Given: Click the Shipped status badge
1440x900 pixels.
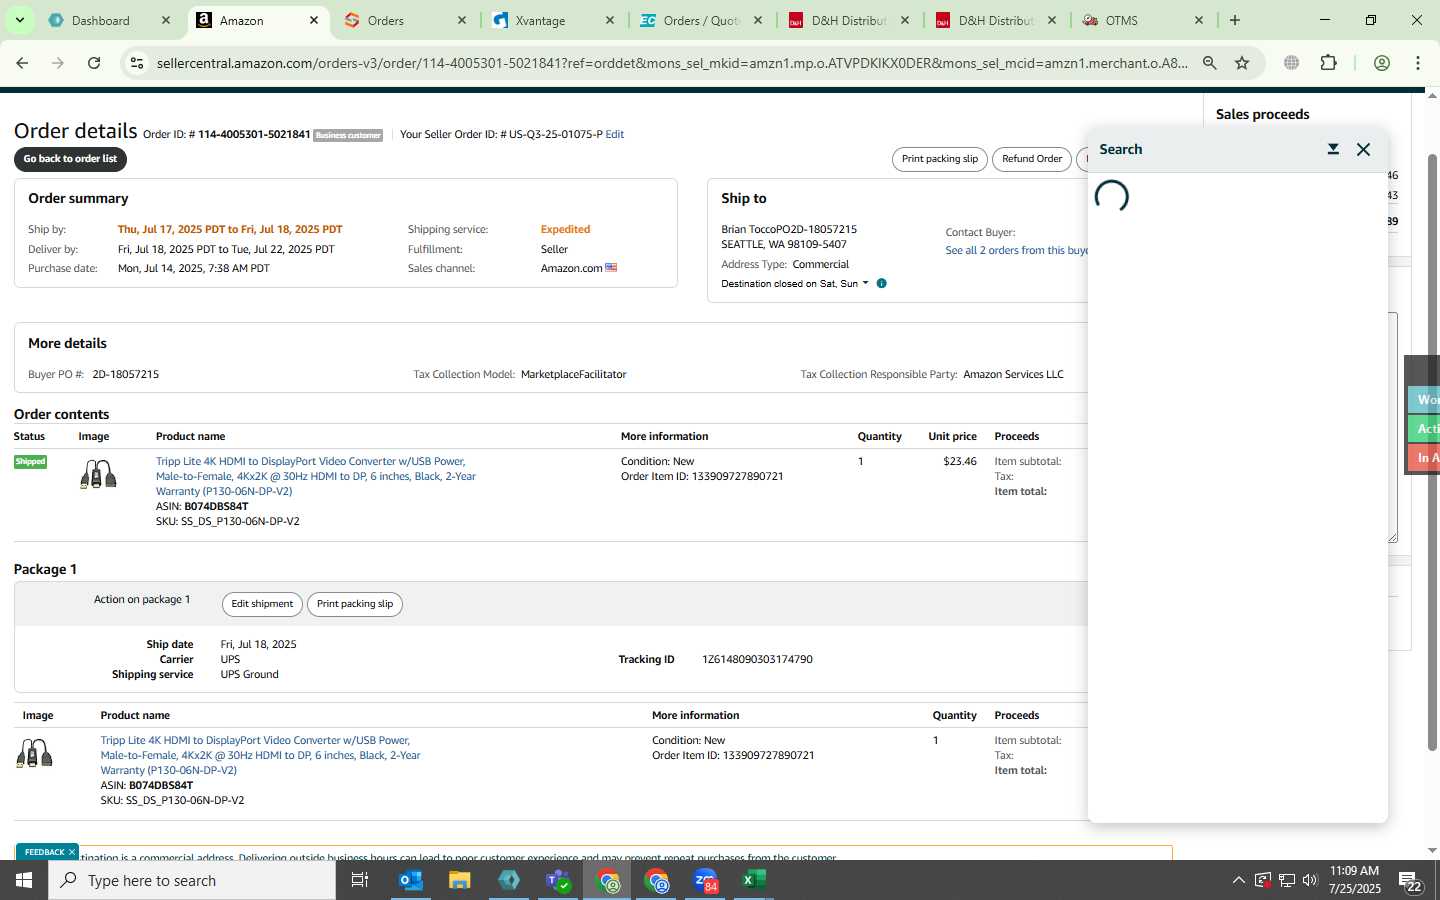Looking at the screenshot, I should click(x=30, y=462).
